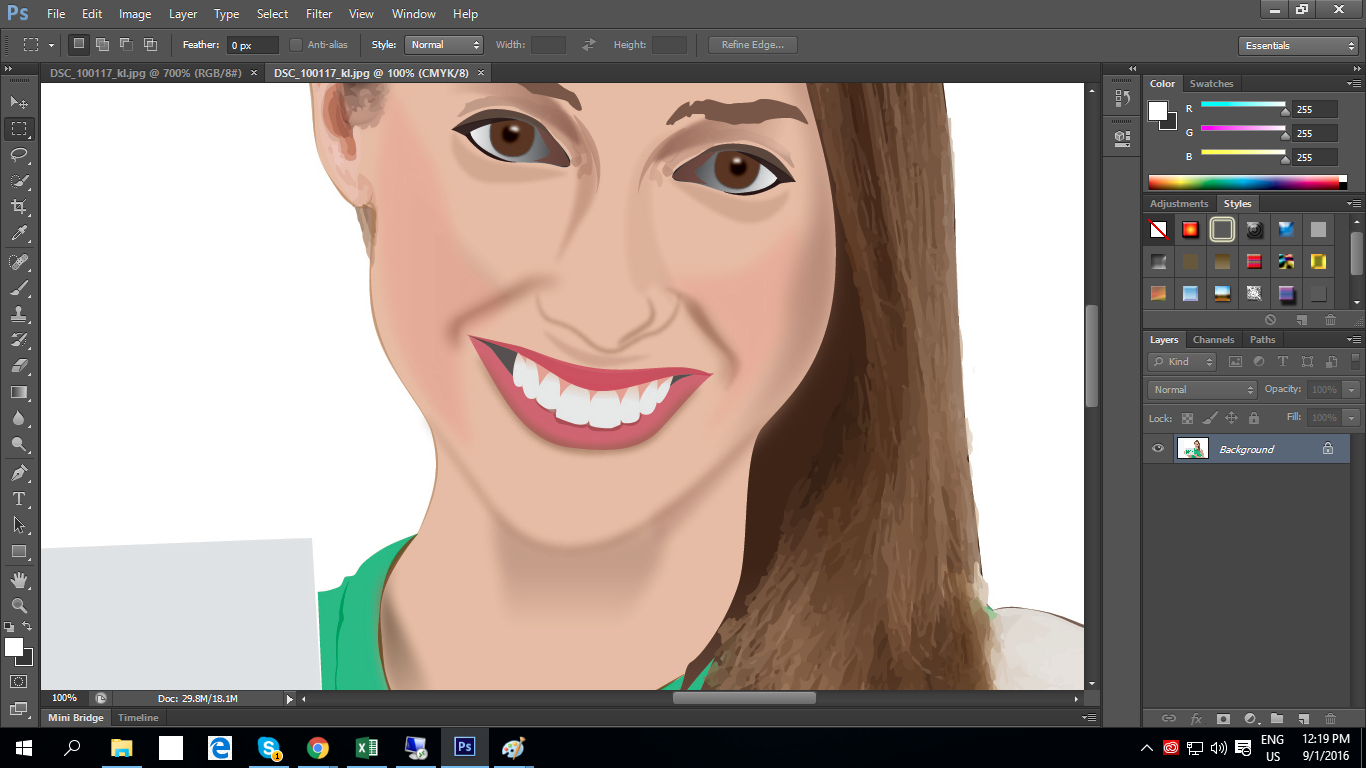
Task: Select the Brush tool
Action: pos(20,288)
